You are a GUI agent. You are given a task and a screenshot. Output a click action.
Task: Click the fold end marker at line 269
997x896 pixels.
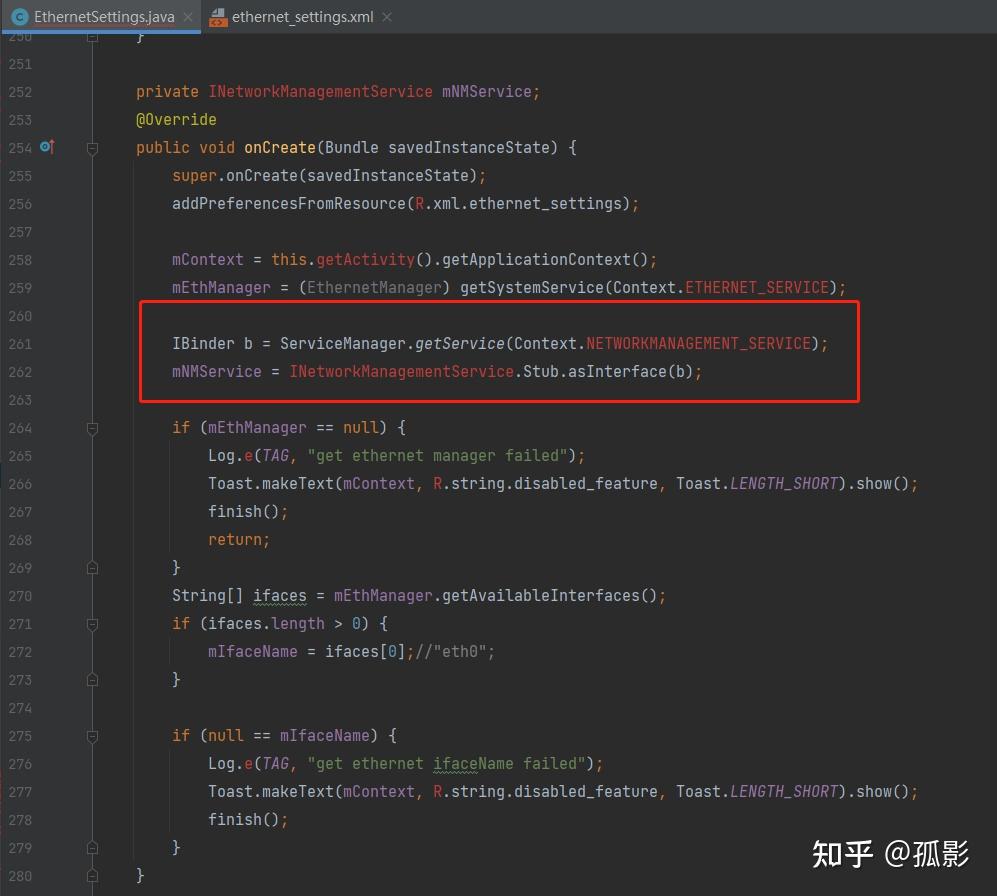[x=92, y=567]
